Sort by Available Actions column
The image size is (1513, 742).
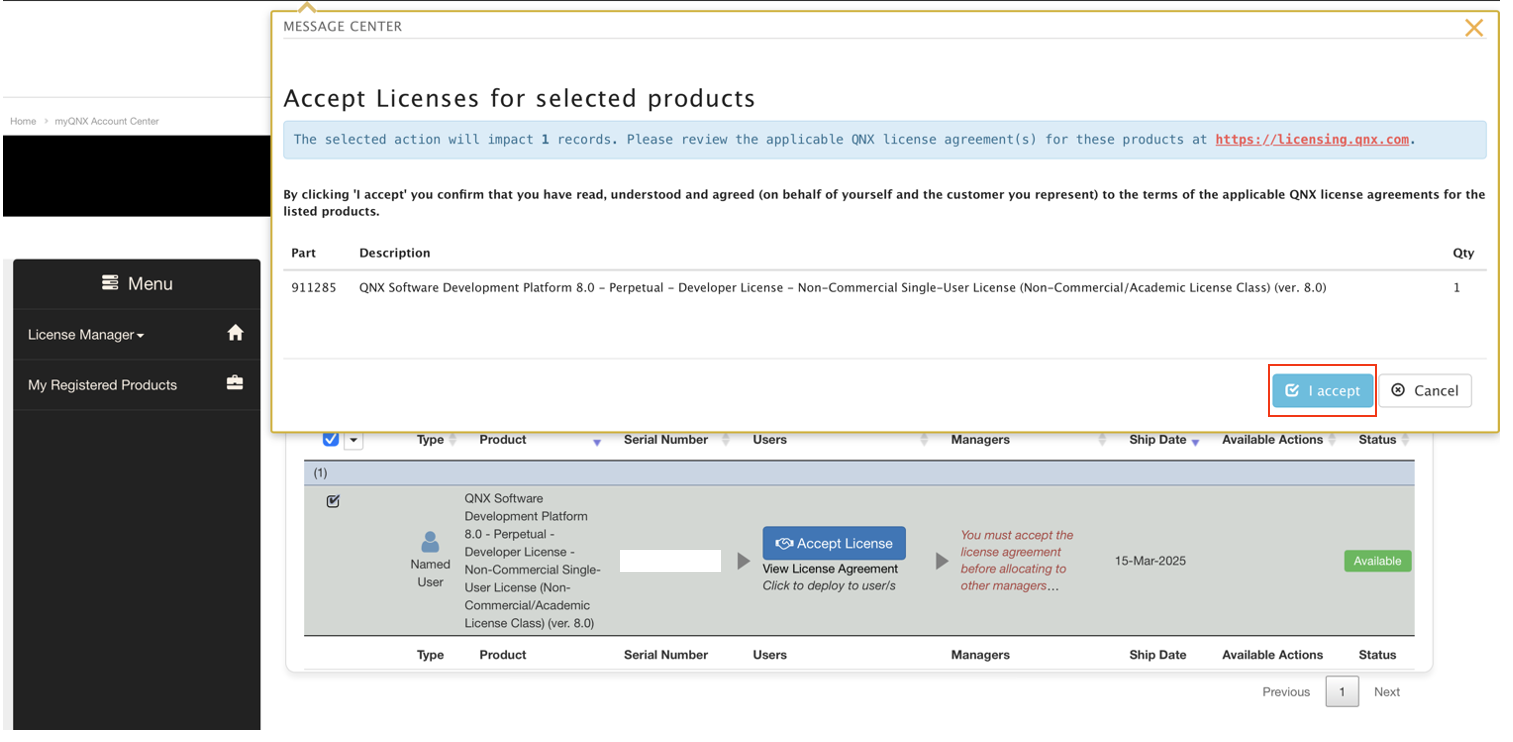tap(1279, 439)
